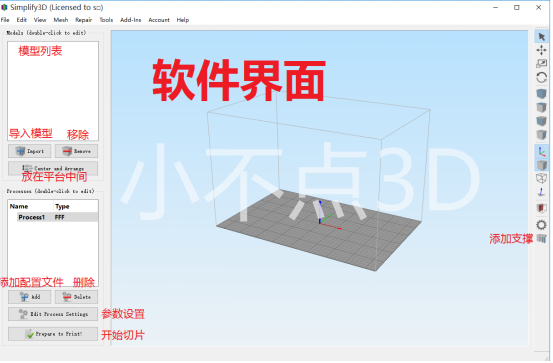Click Center and Arrange button
553x363 pixels.
53,169
